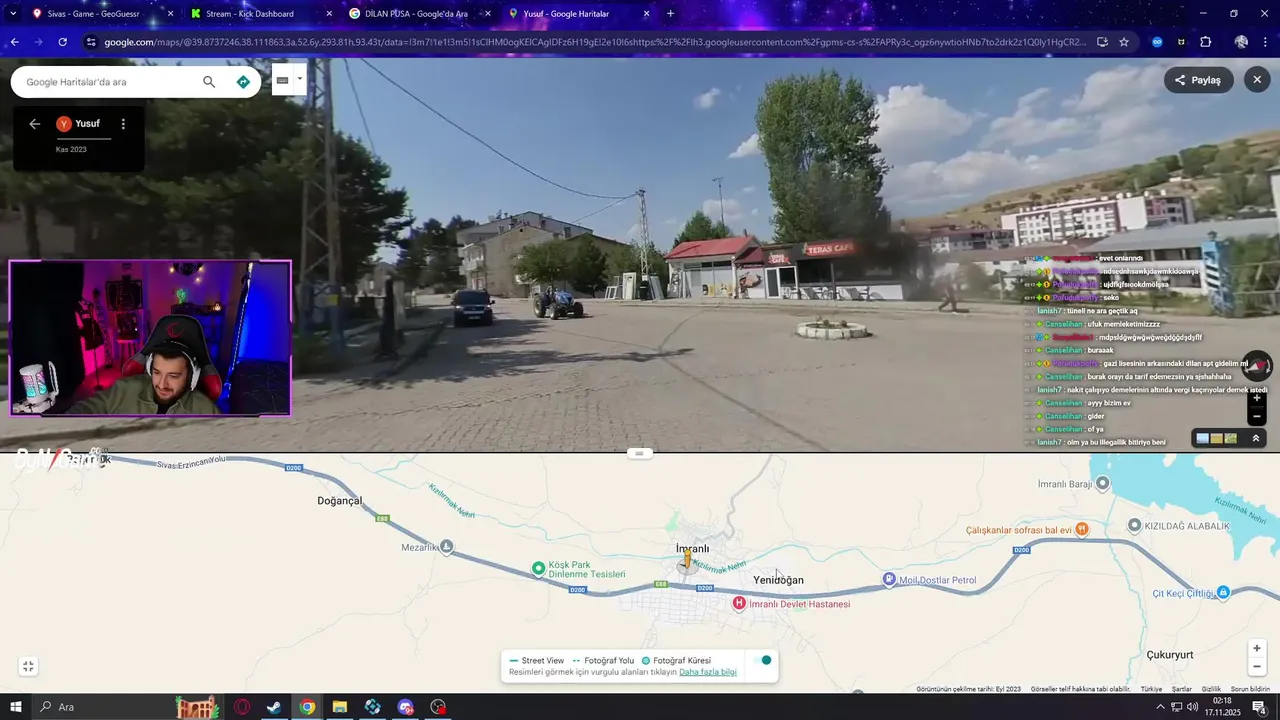Open directions with the blue route icon
The image size is (1280, 720).
pos(243,82)
